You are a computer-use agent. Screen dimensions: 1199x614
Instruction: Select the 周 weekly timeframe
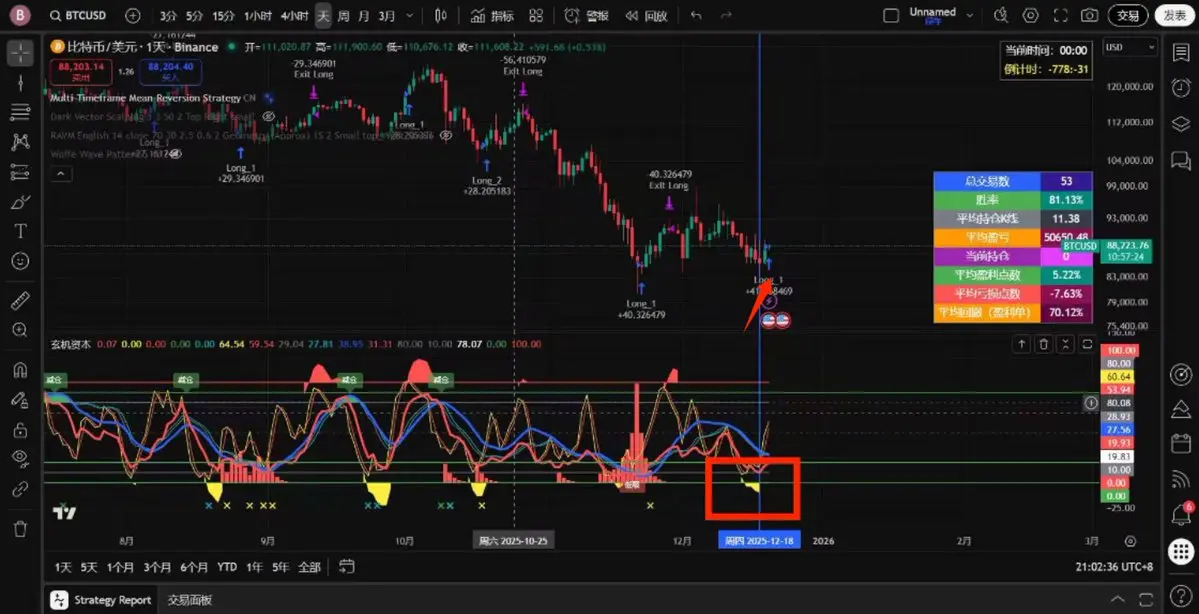tap(343, 15)
